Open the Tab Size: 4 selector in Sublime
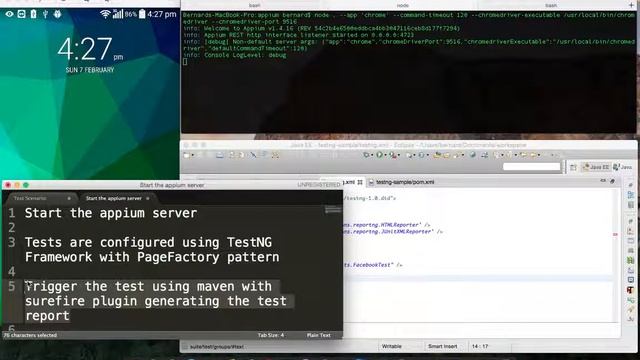This screenshot has height=360, width=640. tap(271, 335)
